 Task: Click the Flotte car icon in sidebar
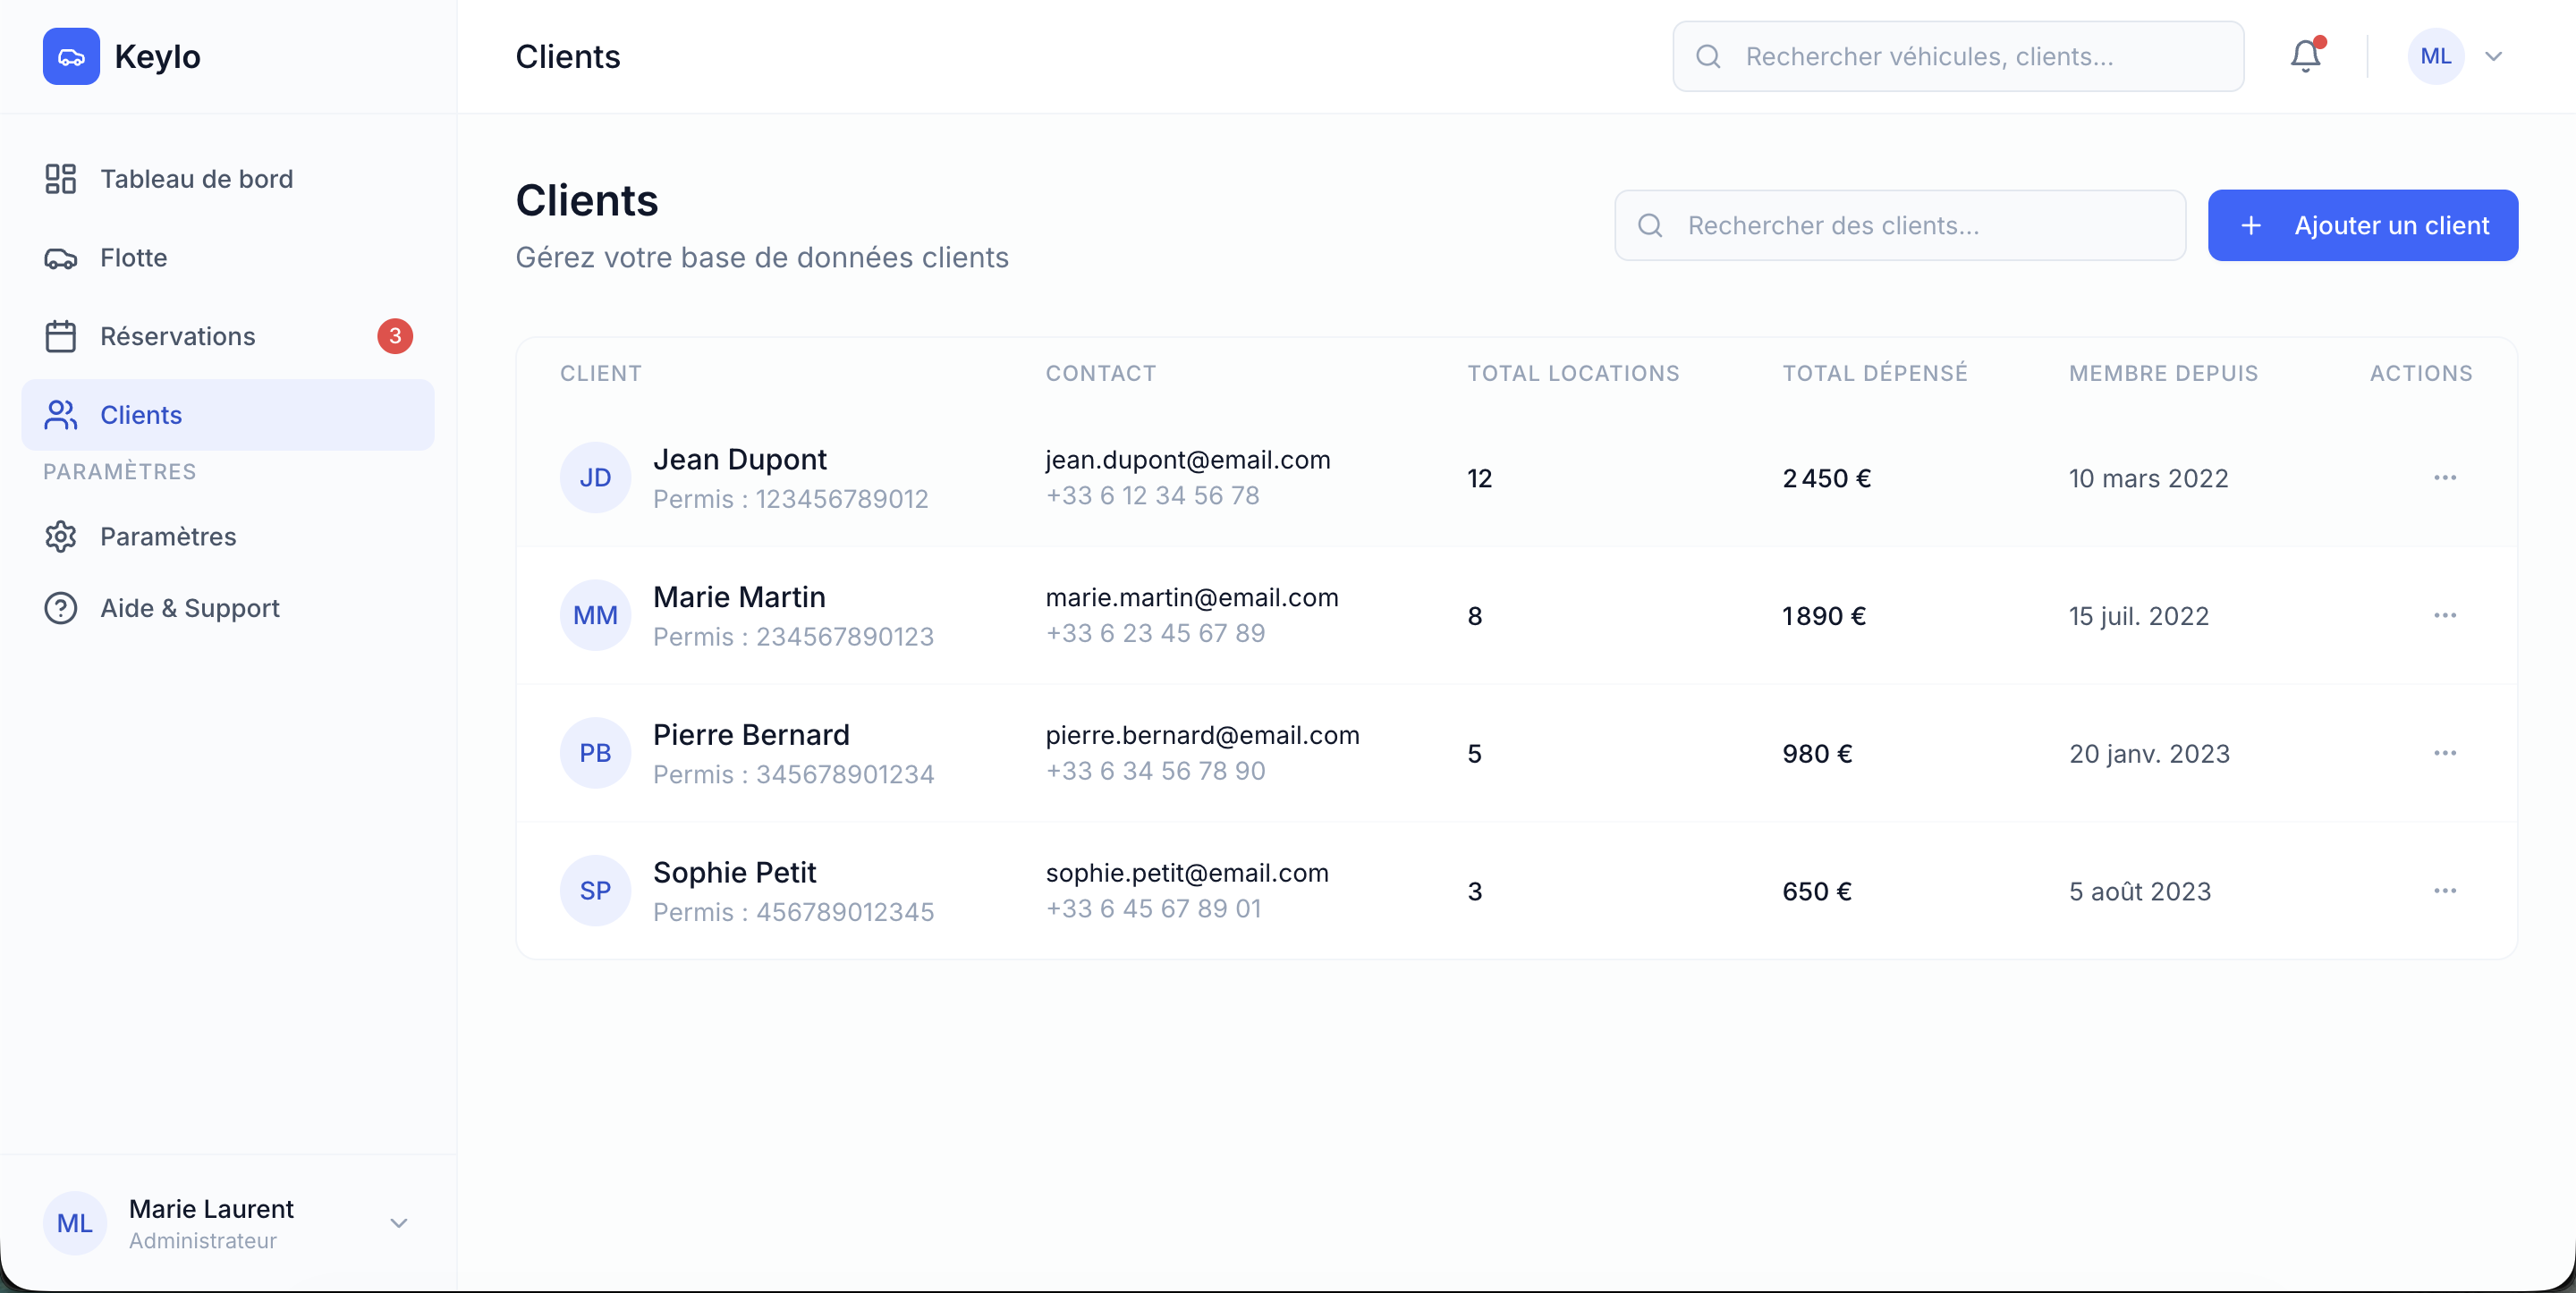click(x=61, y=258)
